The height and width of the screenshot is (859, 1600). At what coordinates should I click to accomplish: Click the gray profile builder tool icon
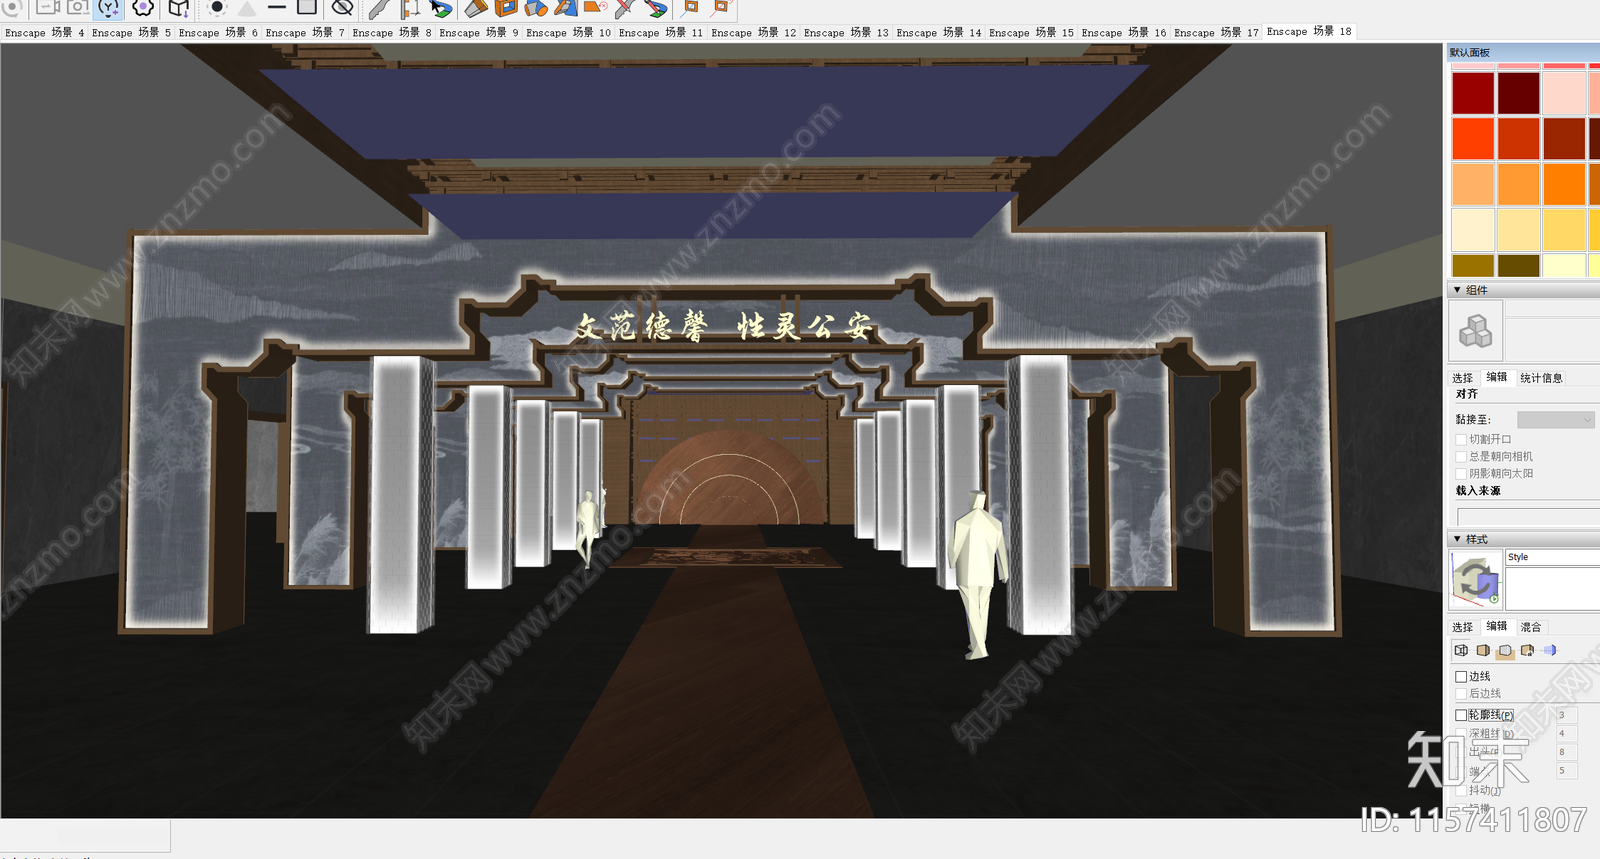379,9
